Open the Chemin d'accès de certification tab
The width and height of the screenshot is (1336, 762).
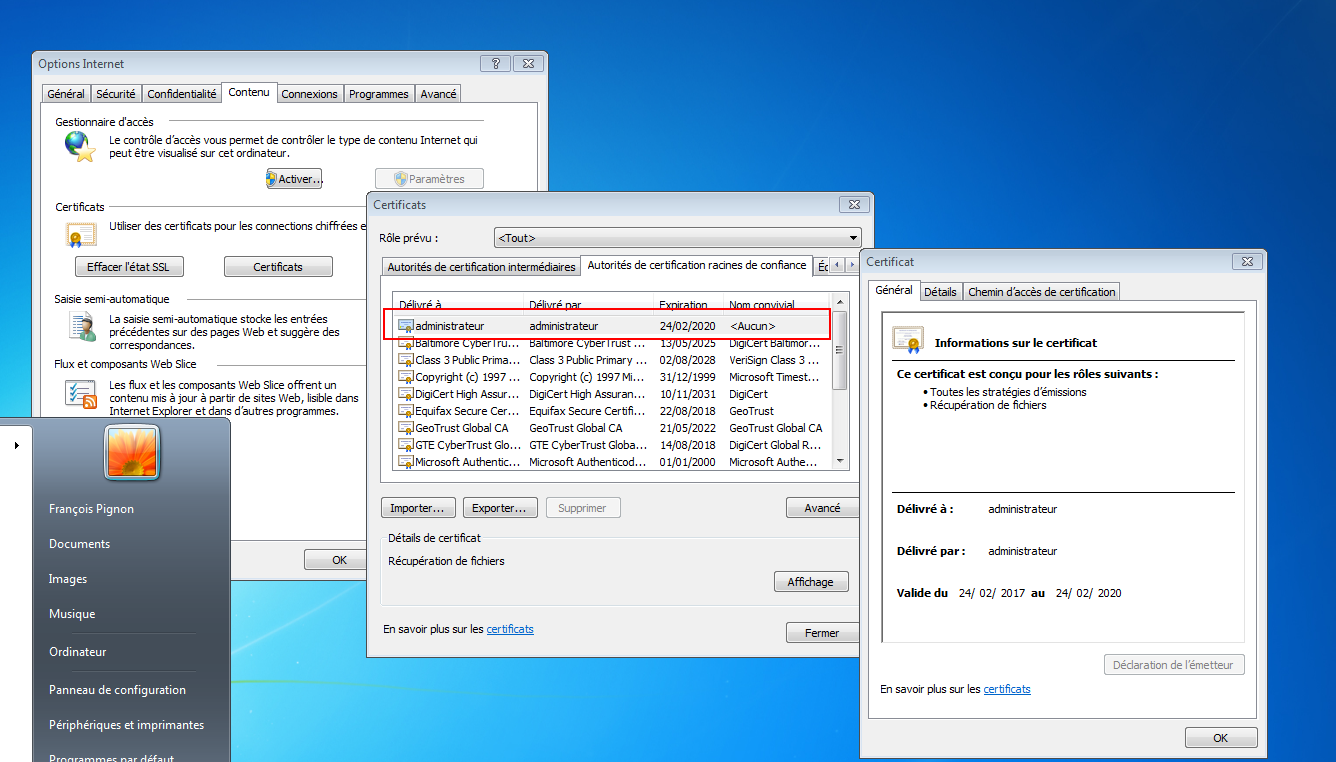click(x=1041, y=292)
